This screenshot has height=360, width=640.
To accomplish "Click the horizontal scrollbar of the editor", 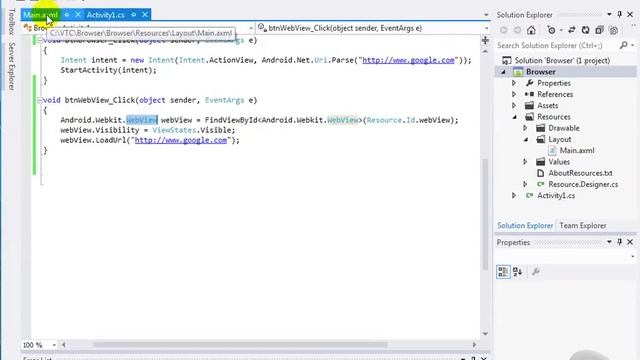I will click(x=240, y=345).
